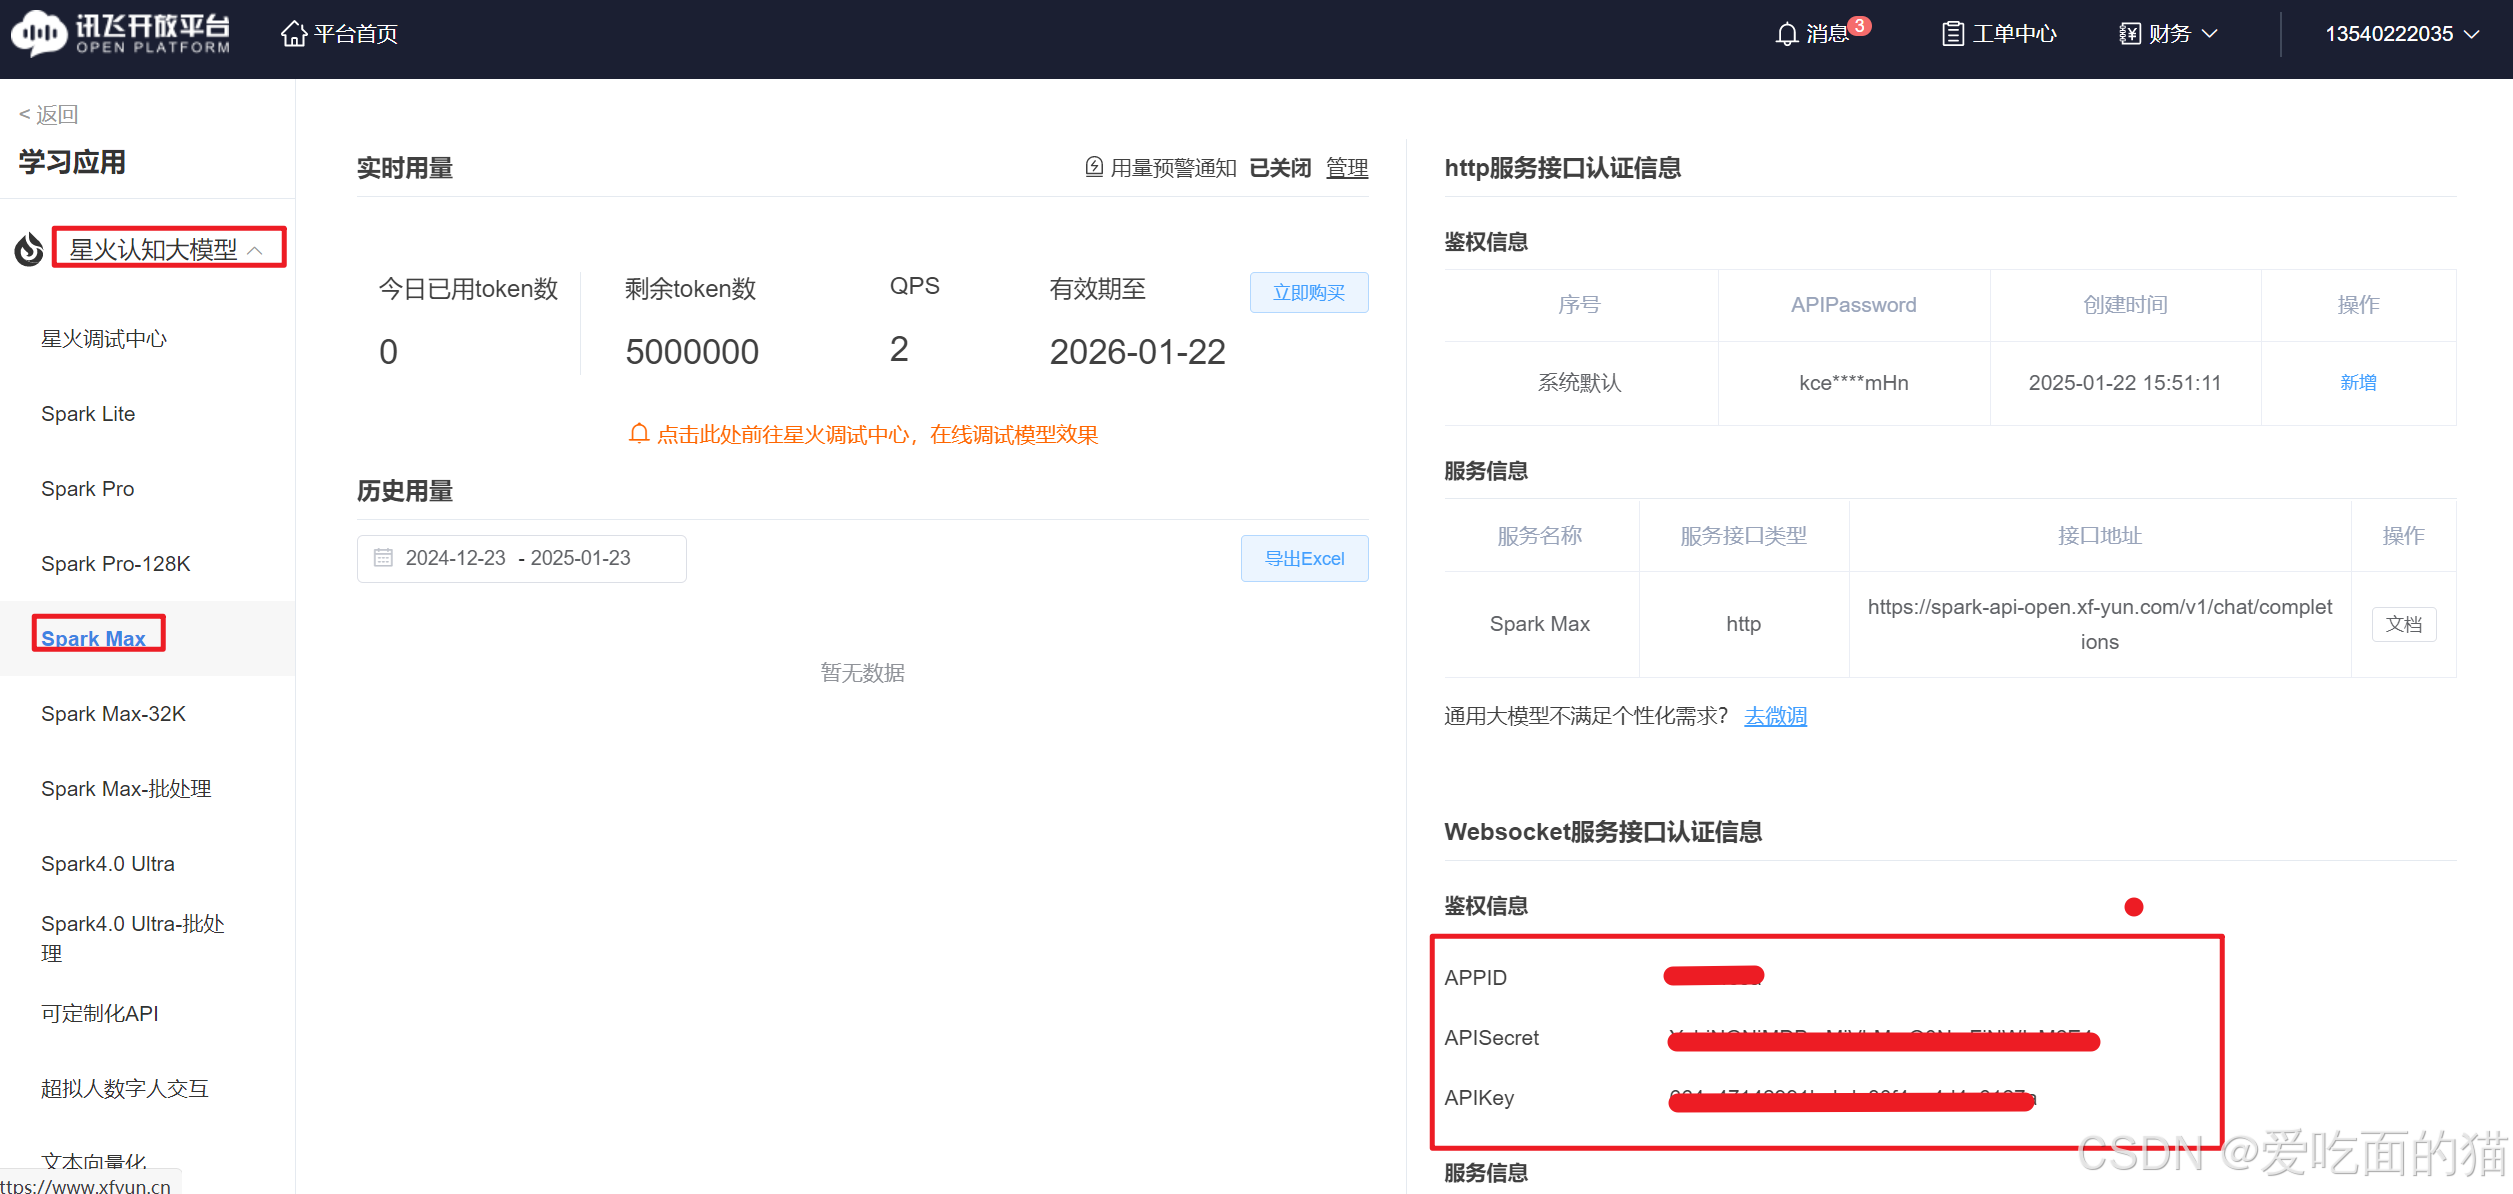The image size is (2513, 1194).
Task: Click 管理 next to usage alert
Action: click(x=1347, y=168)
